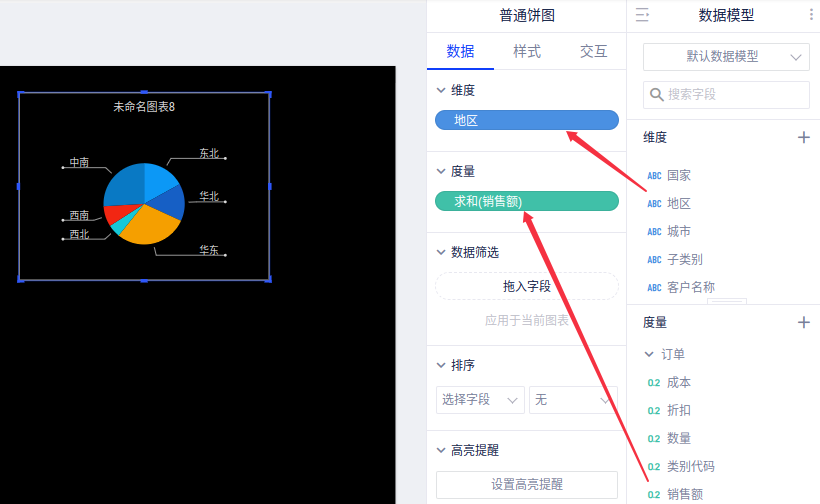Click the collapse data model panel icon
Image resolution: width=820 pixels, height=504 pixels.
click(x=643, y=15)
